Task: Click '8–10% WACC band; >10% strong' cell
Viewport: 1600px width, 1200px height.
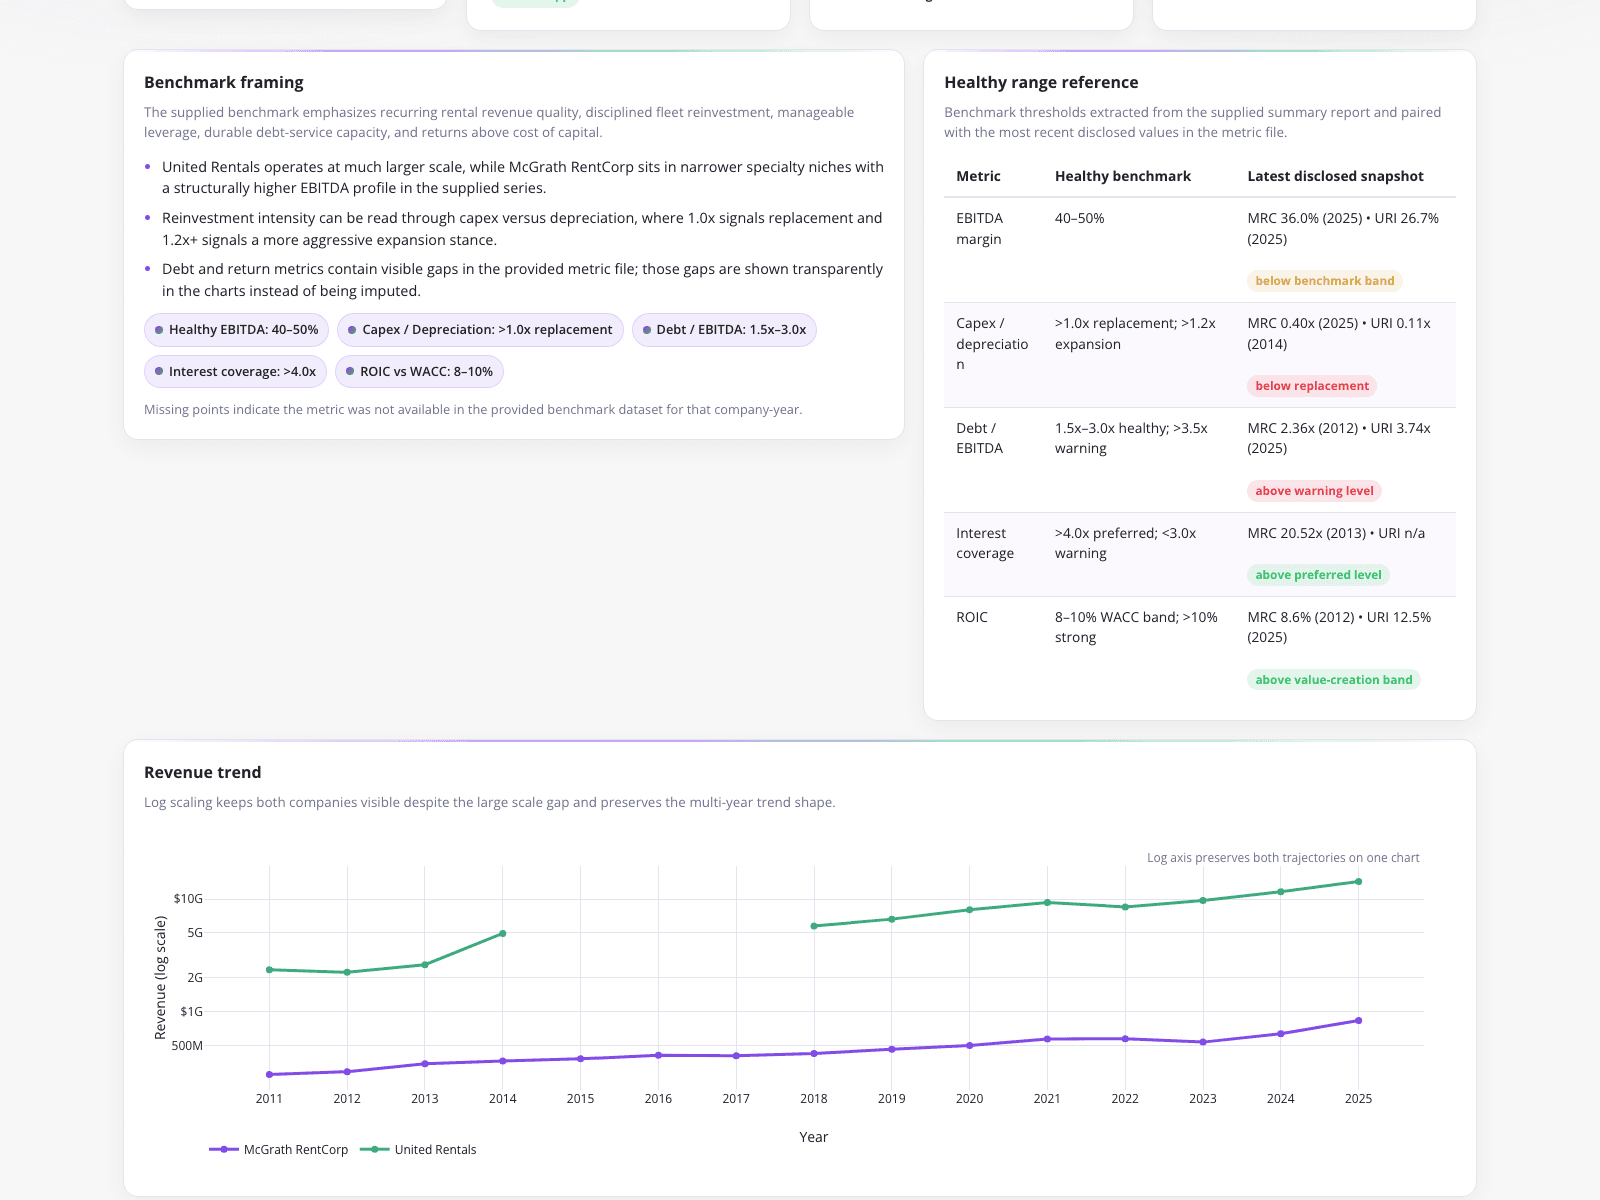Action: tap(1137, 627)
